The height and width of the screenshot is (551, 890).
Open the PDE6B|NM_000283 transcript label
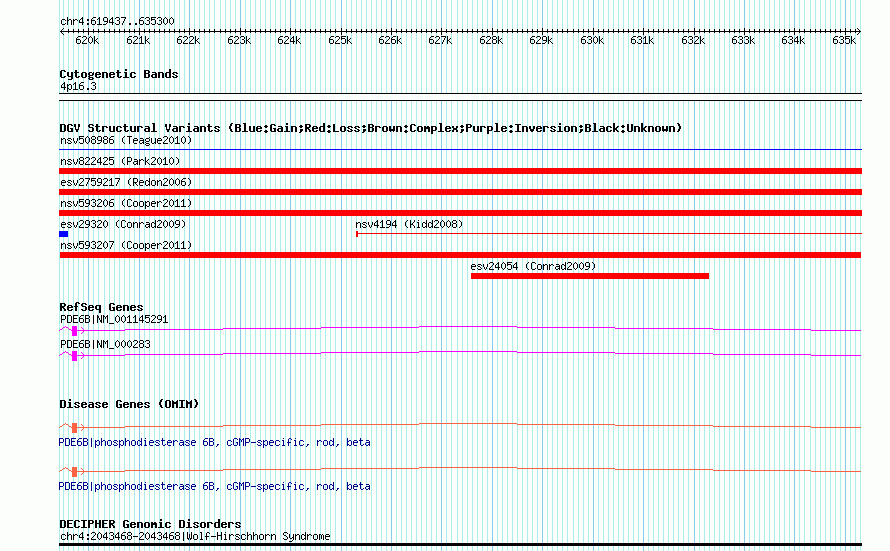coord(105,344)
